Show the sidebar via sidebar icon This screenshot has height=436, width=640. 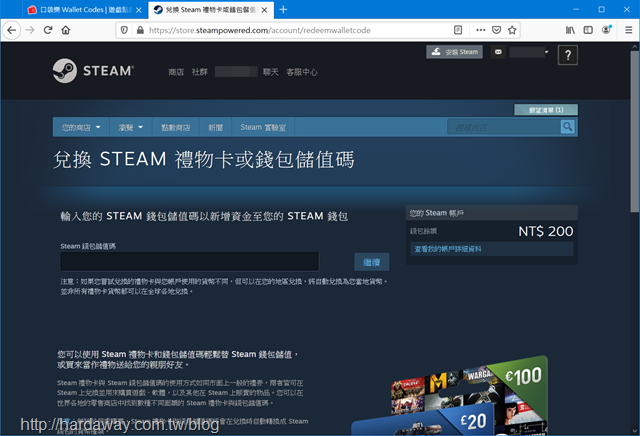(x=588, y=30)
